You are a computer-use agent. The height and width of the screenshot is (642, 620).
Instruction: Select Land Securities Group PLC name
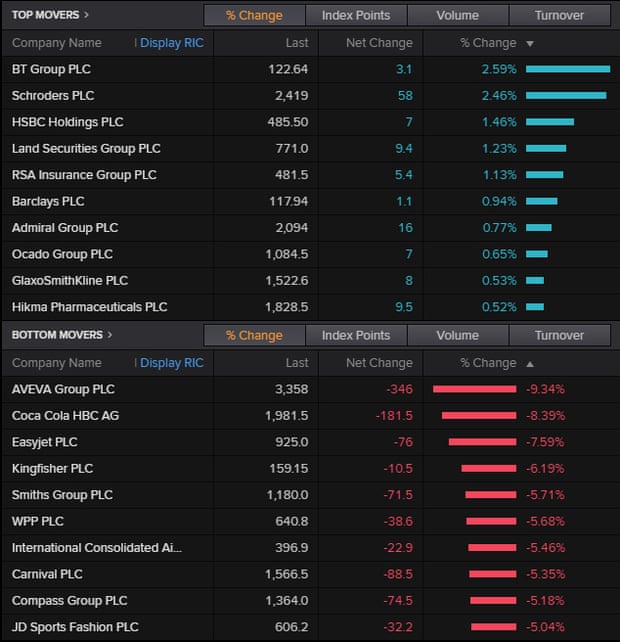point(86,149)
